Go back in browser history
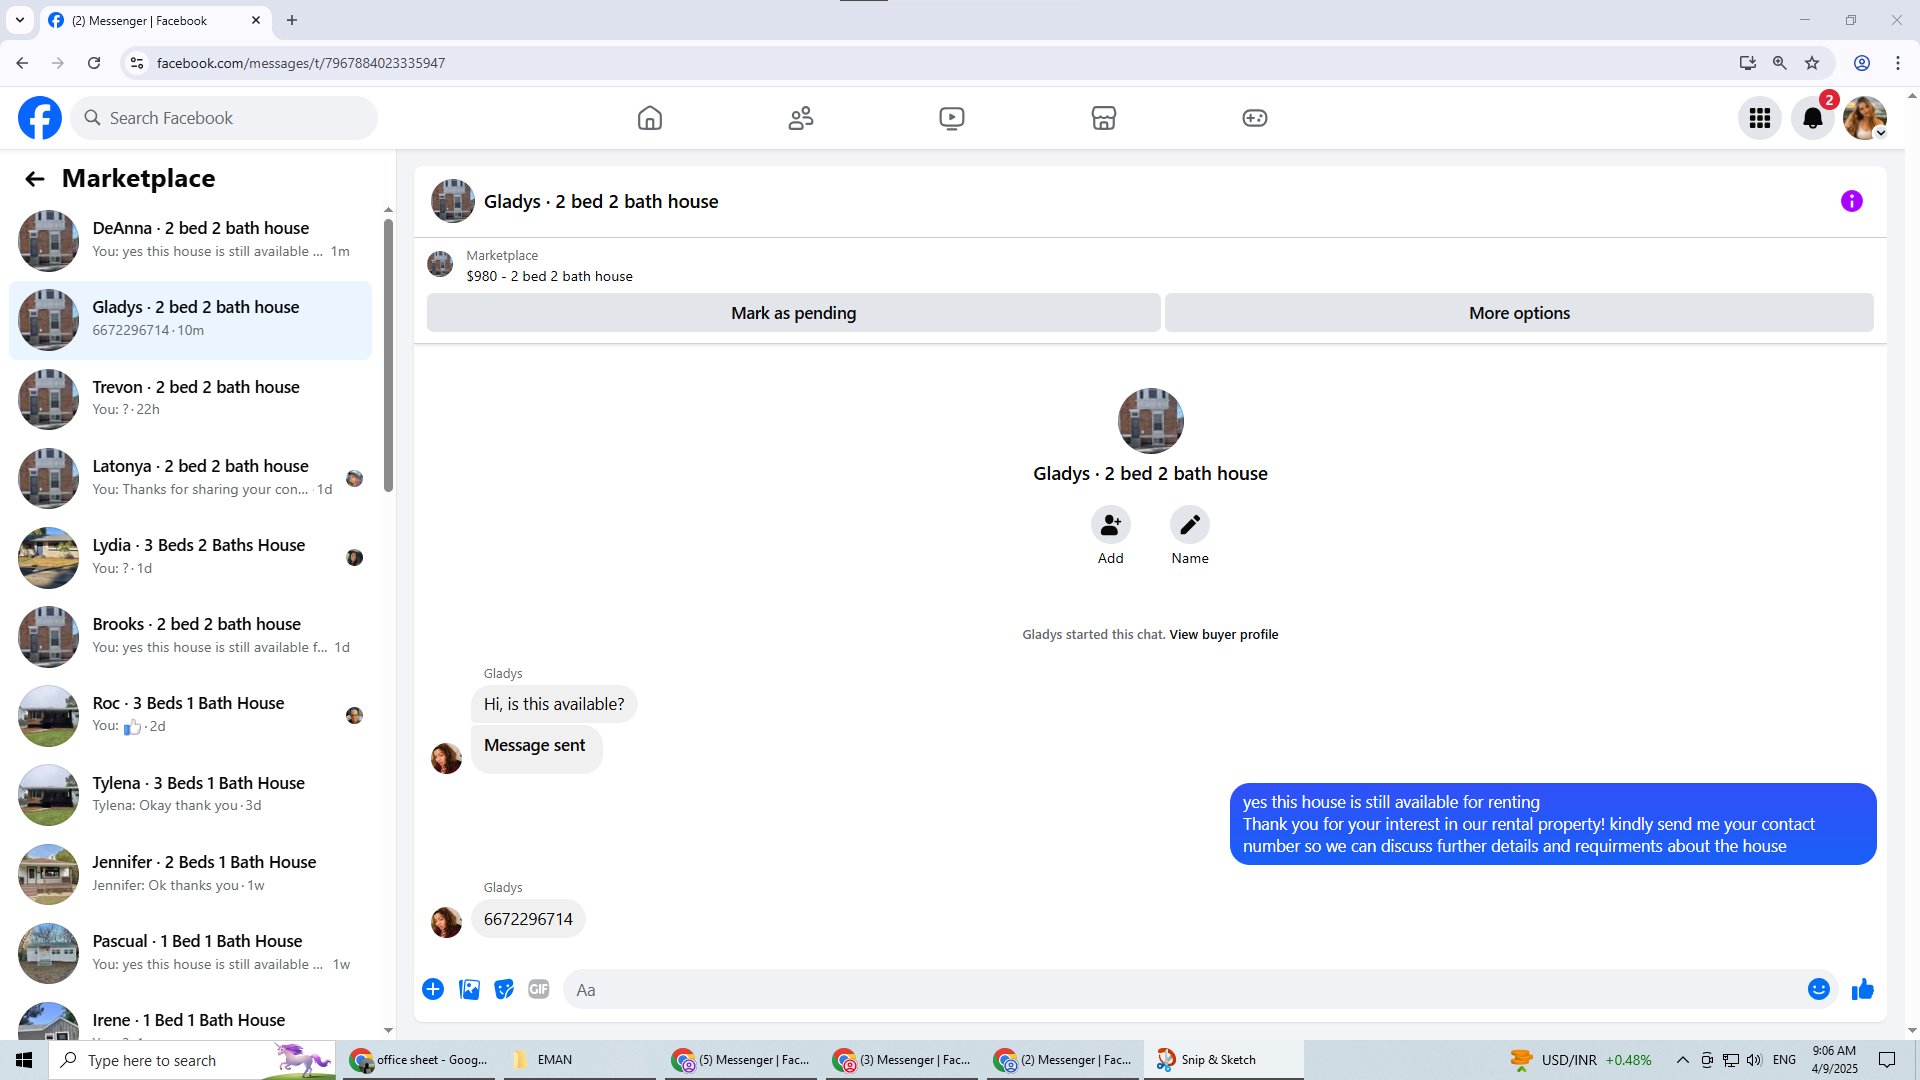Image resolution: width=1920 pixels, height=1080 pixels. pyautogui.click(x=22, y=63)
